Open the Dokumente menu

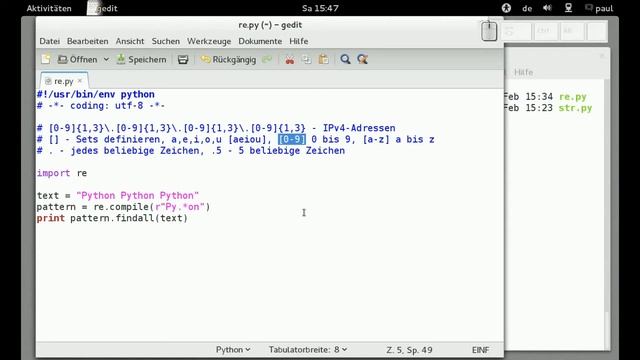tap(260, 41)
